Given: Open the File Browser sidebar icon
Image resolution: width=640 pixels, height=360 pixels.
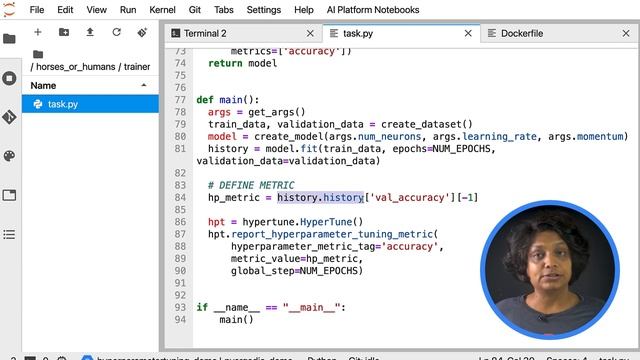Looking at the screenshot, I should coord(9,39).
